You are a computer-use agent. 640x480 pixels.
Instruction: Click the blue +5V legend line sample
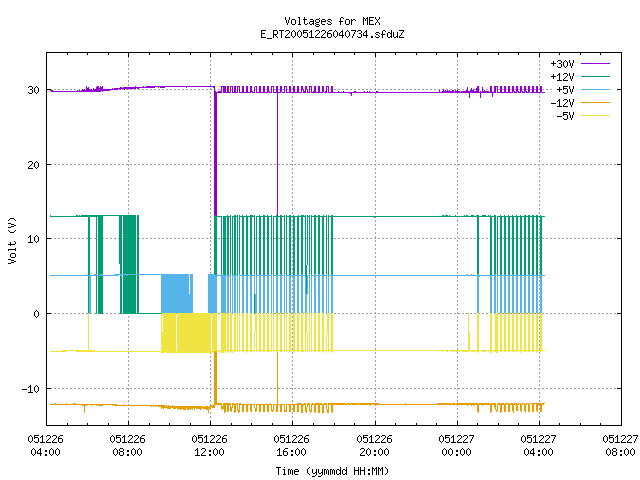pos(595,89)
